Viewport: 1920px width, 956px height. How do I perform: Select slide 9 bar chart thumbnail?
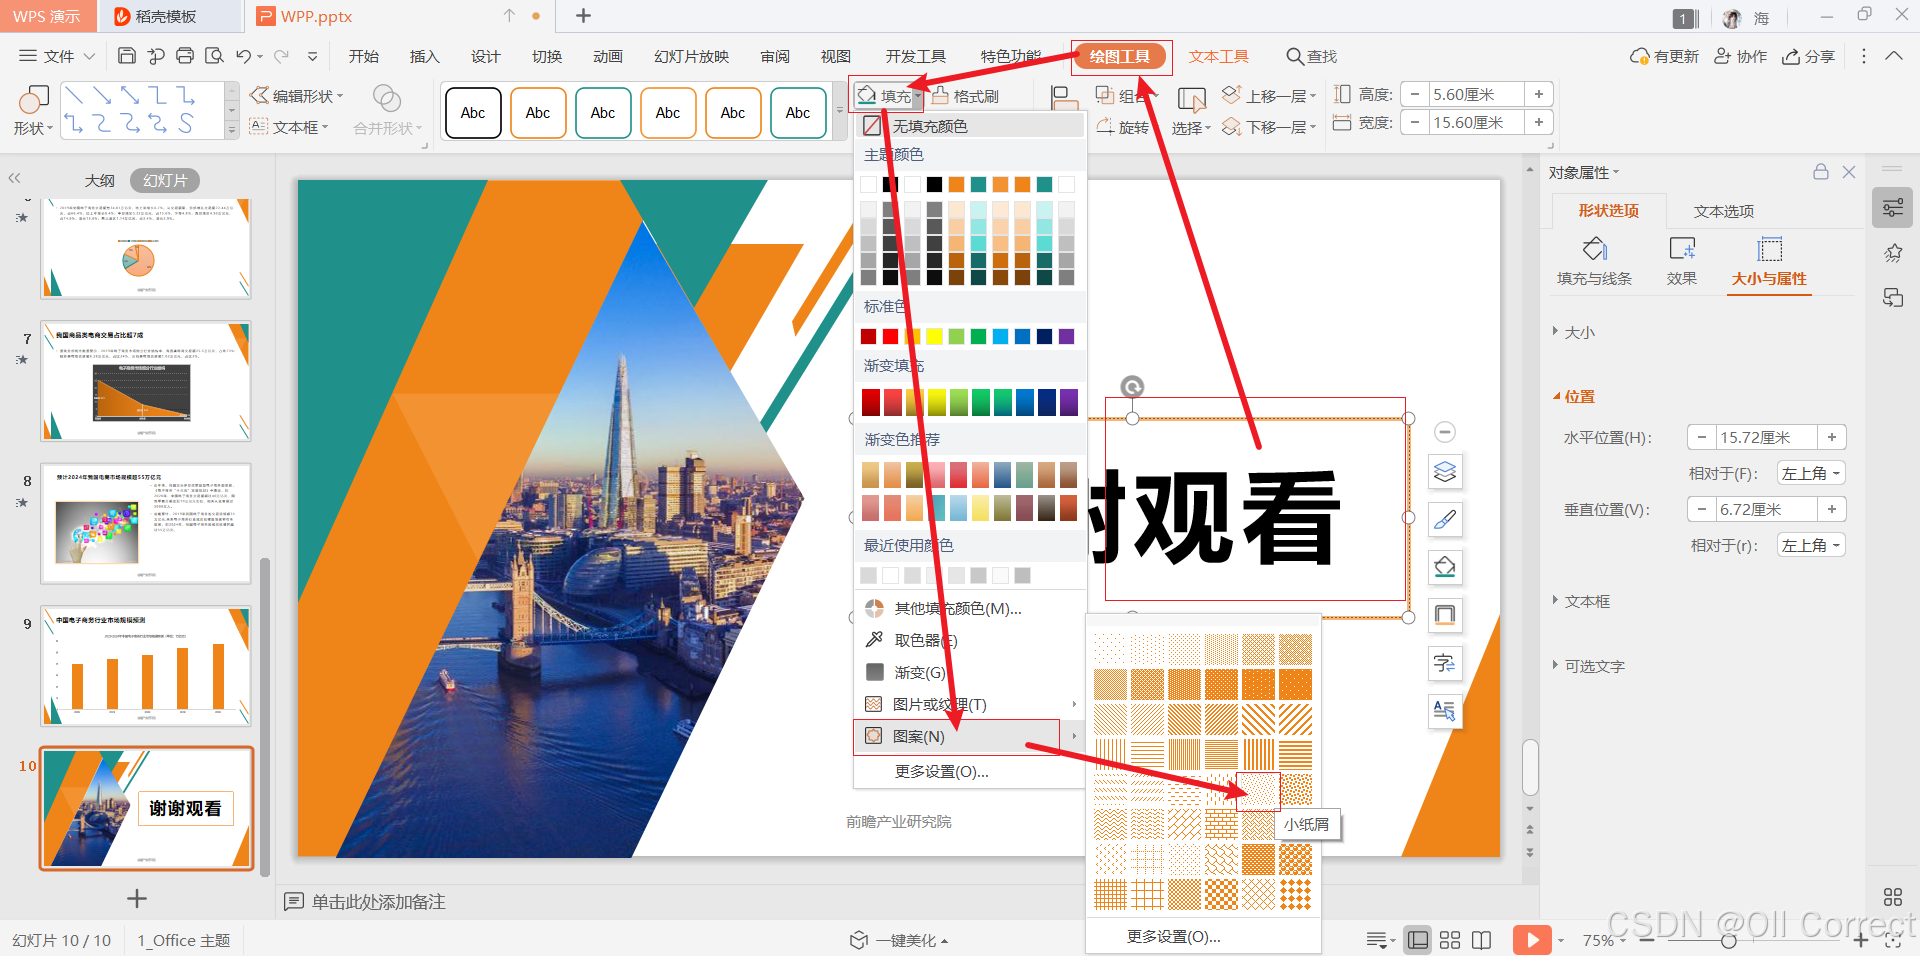146,666
